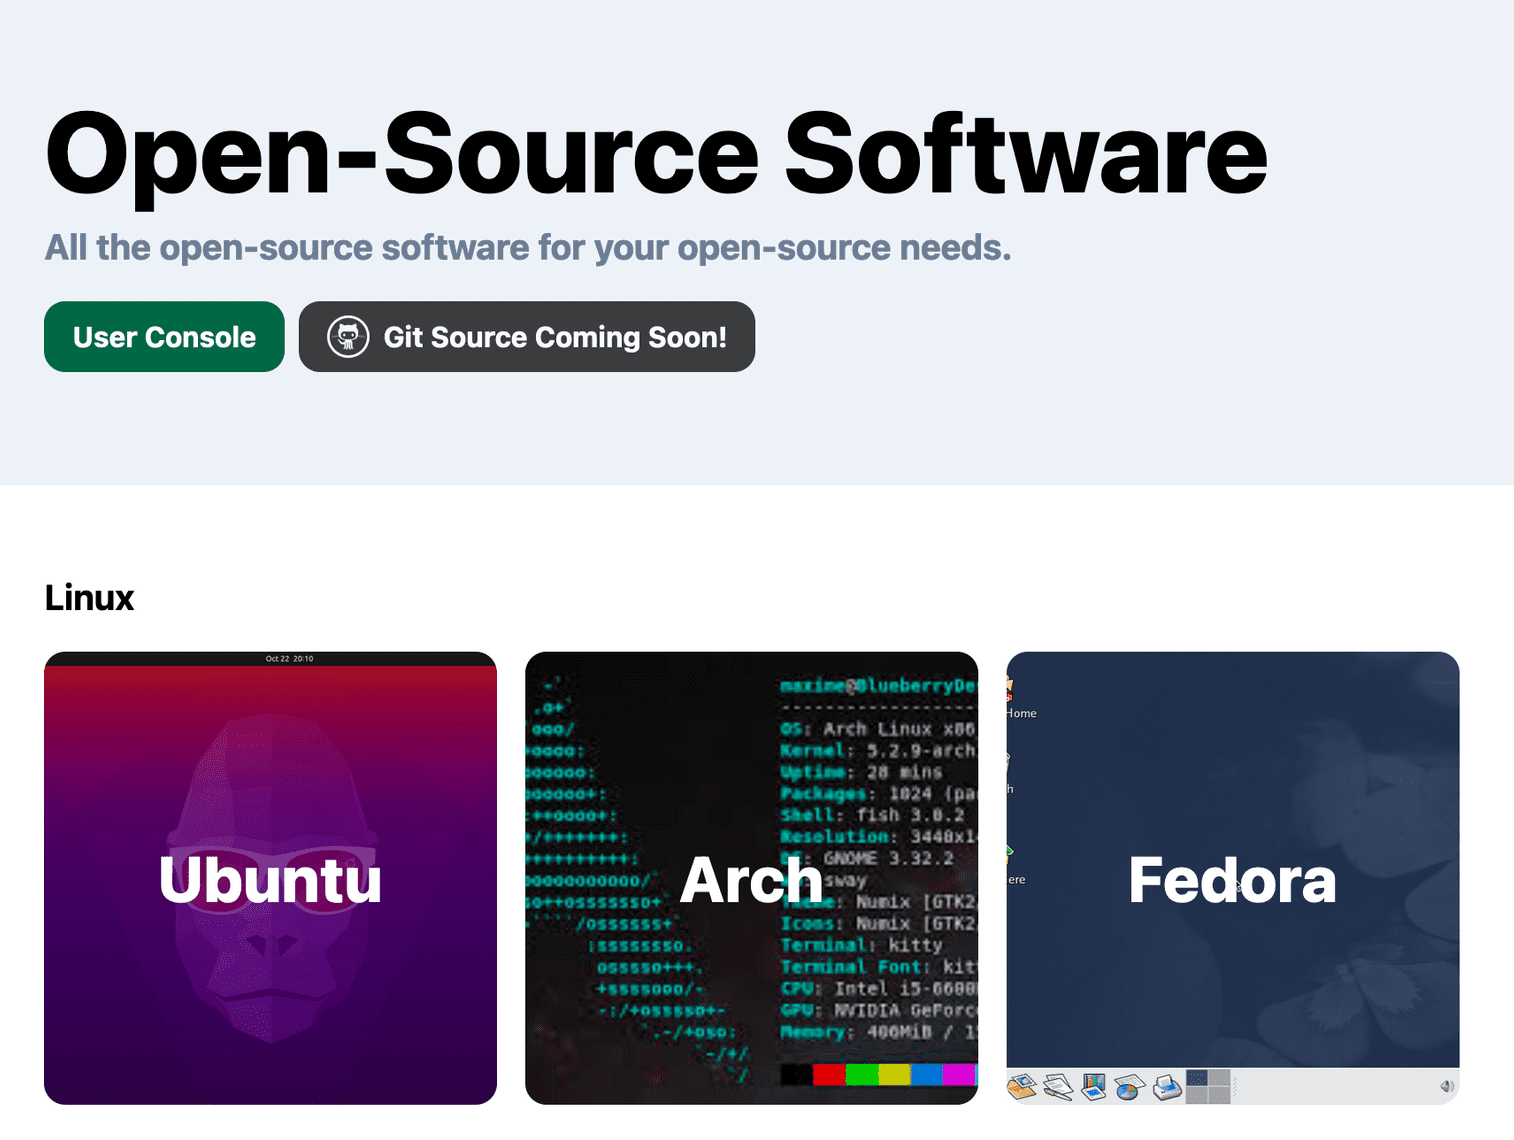
Task: Select the workspace switcher grid in Fedora panel
Action: (1207, 1087)
